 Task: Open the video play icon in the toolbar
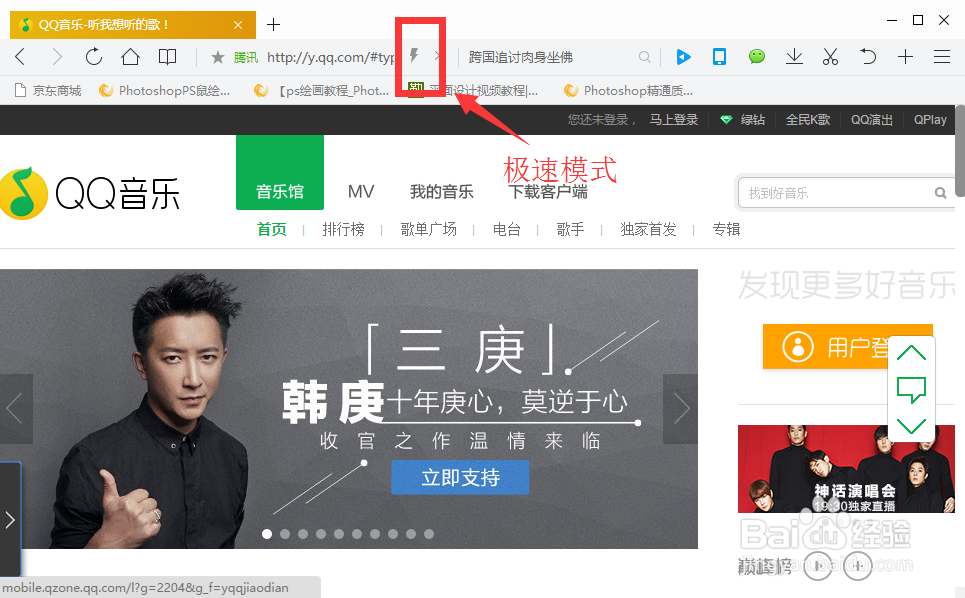click(x=683, y=57)
